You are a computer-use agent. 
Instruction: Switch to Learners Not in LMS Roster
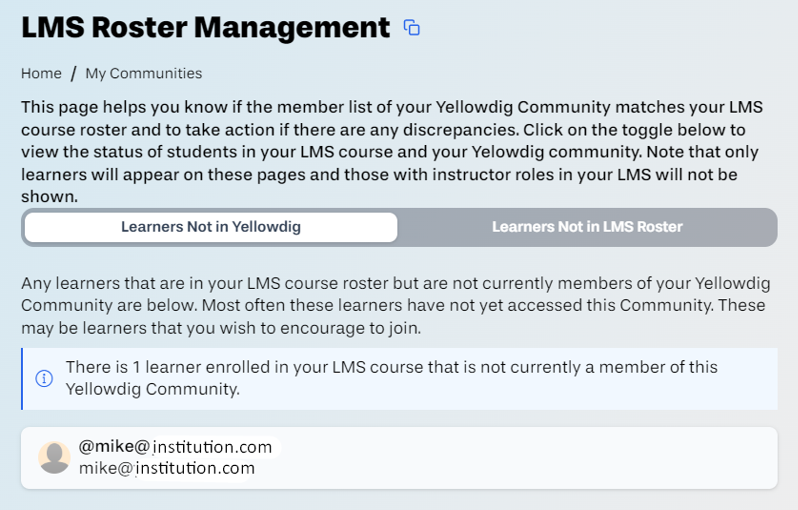(x=587, y=227)
